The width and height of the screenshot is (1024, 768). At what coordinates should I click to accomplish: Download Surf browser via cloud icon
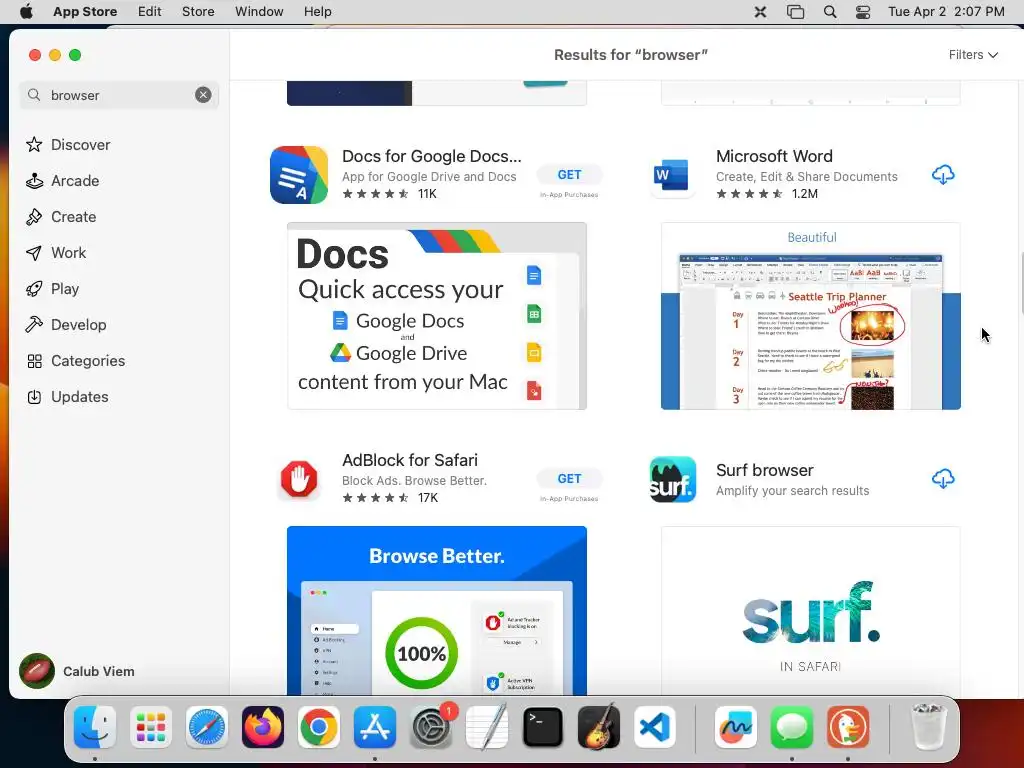coord(943,479)
